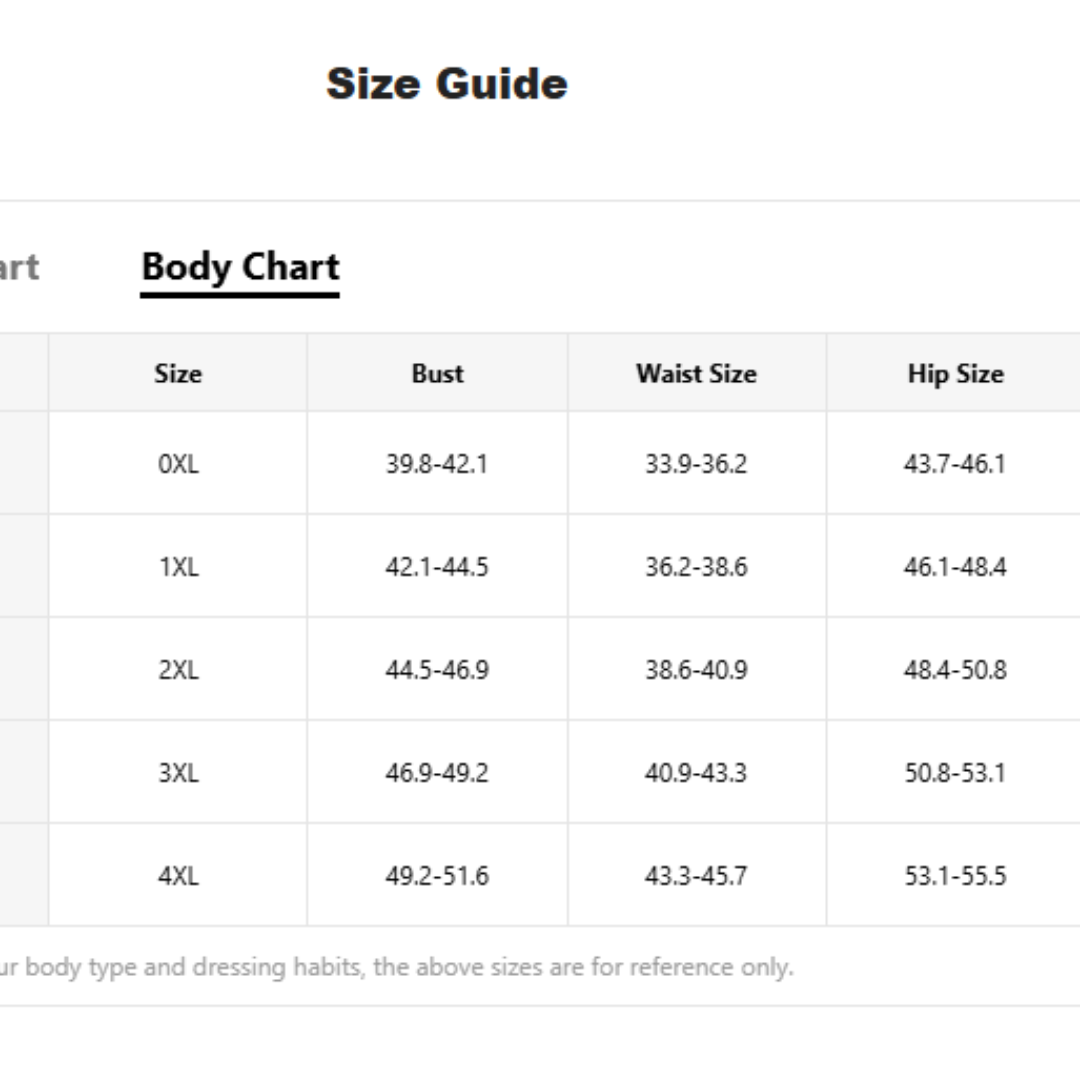Open the partially visible chart tab
This screenshot has height=1080, width=1080.
pos(19,267)
